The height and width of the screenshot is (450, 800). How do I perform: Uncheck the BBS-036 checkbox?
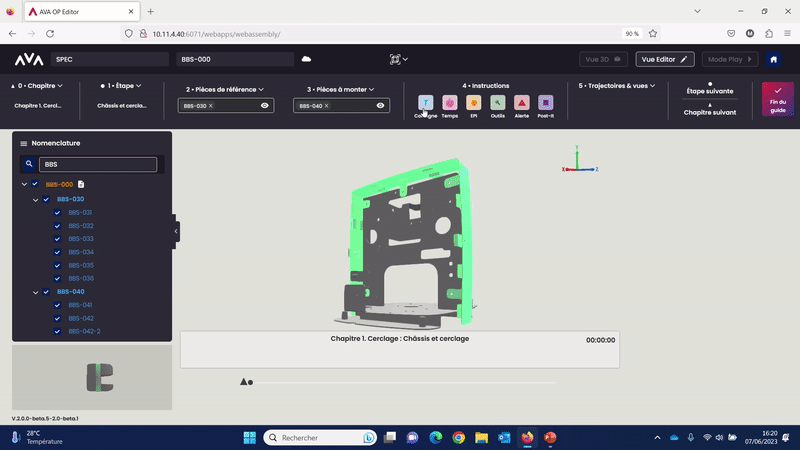click(x=57, y=279)
